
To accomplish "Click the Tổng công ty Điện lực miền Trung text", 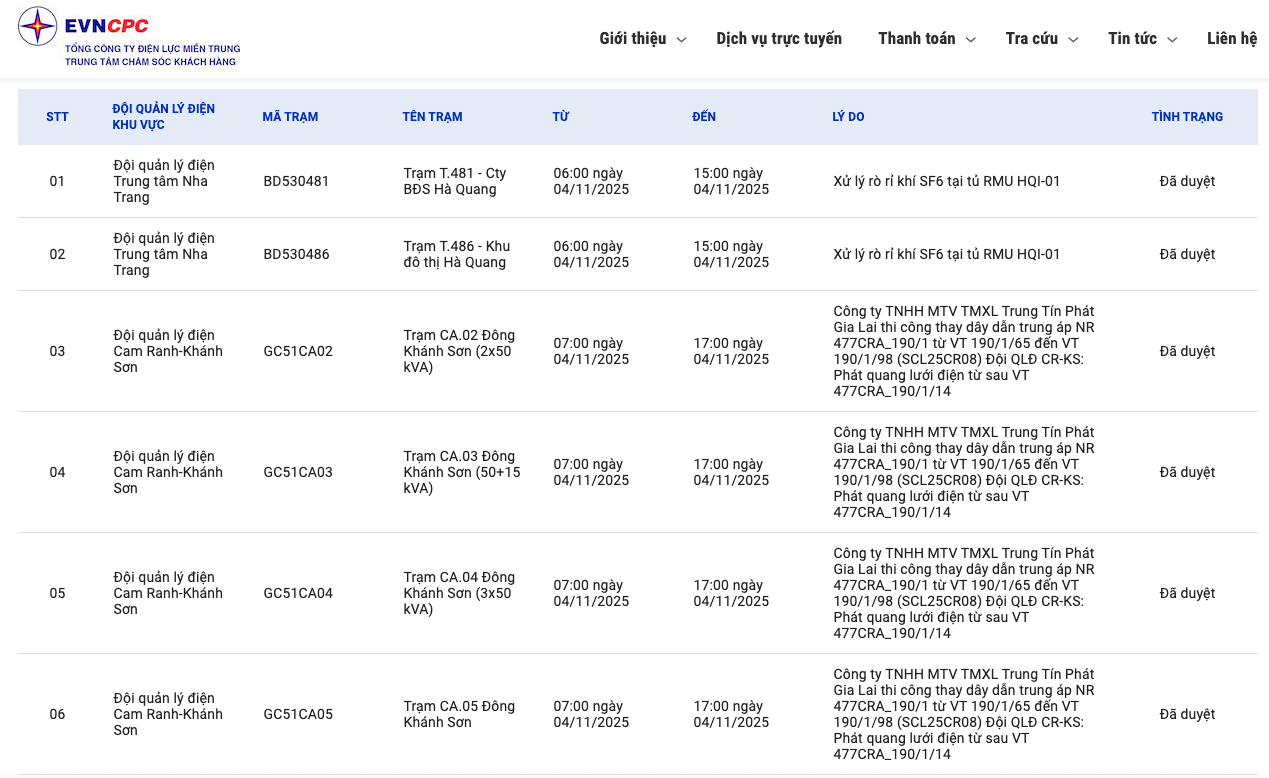I will [152, 49].
